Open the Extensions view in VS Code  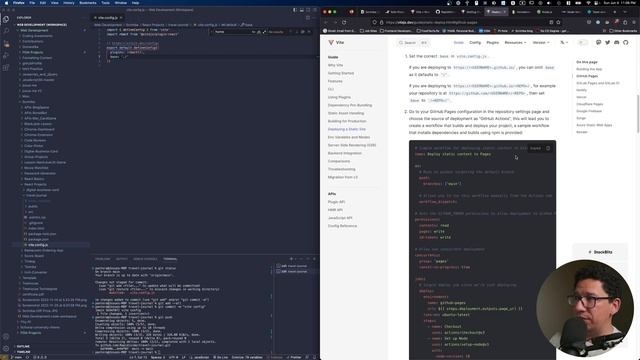click(x=6, y=68)
